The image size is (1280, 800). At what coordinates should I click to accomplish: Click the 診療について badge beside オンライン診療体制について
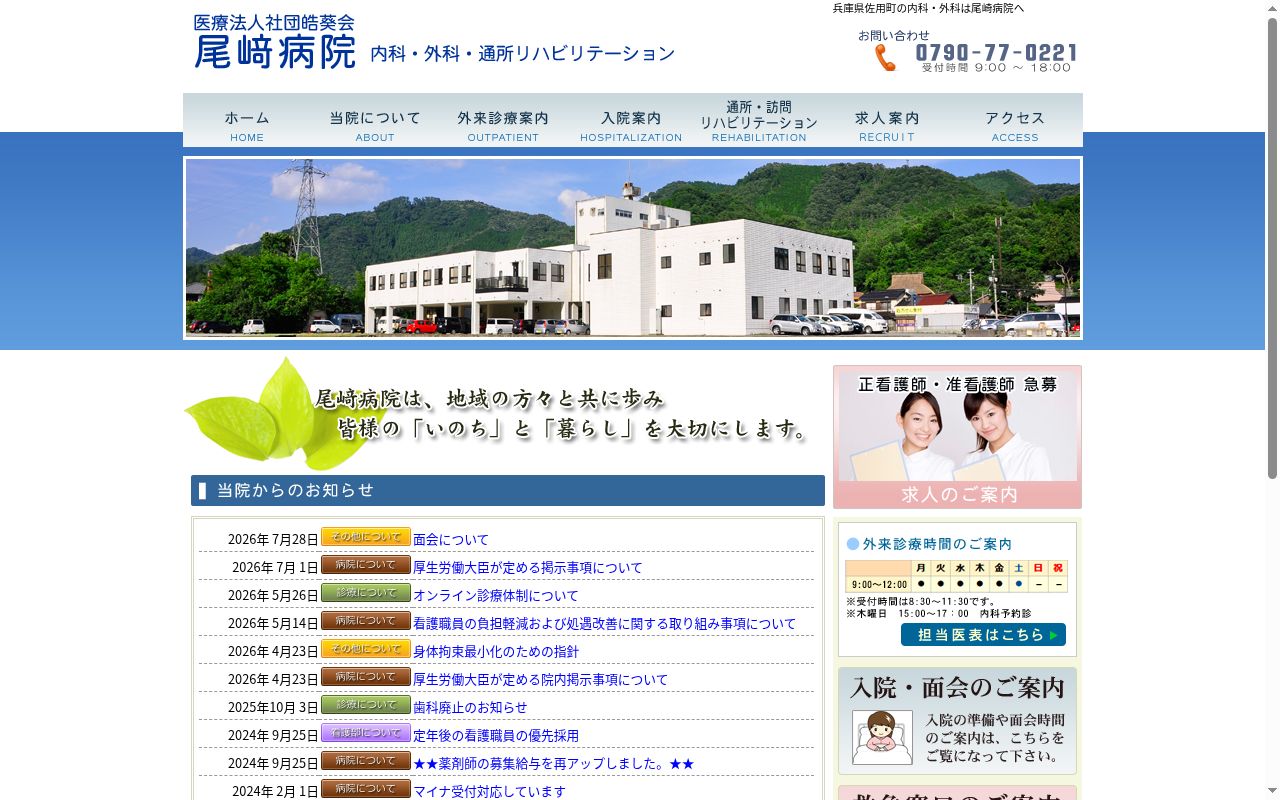[x=366, y=593]
